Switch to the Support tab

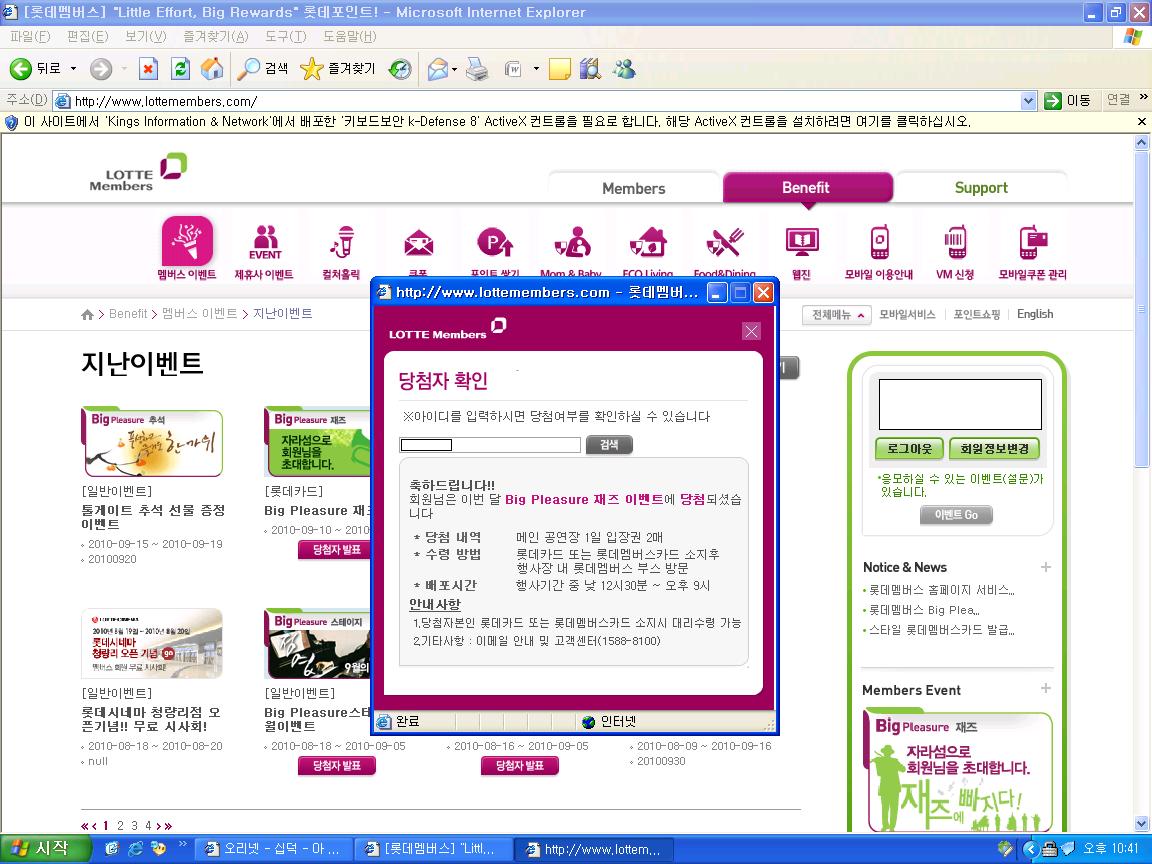(981, 187)
